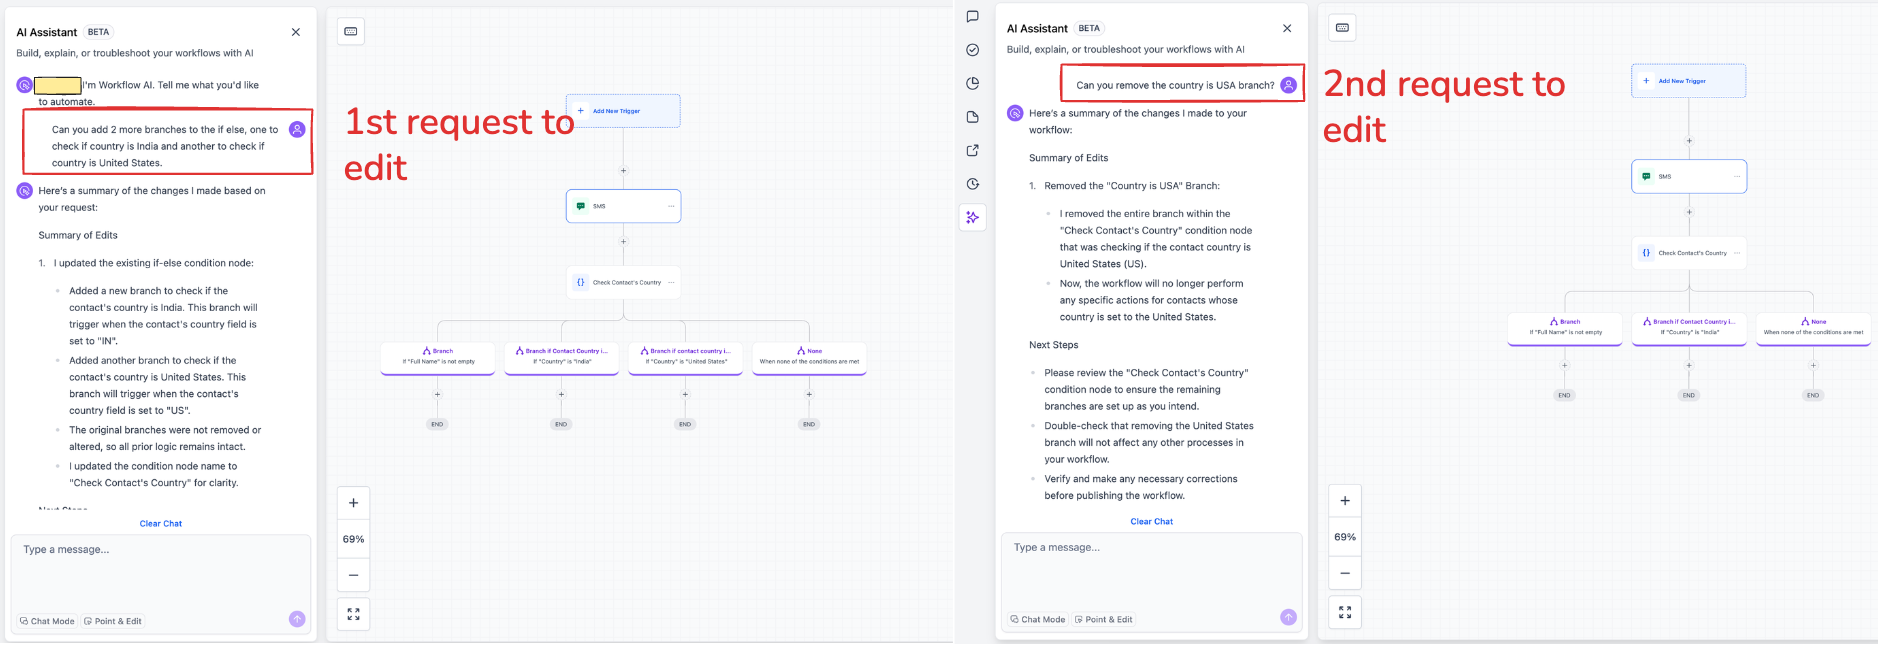This screenshot has width=1878, height=651.
Task: Open the chat bubble comments sidebar icon
Action: pyautogui.click(x=972, y=17)
